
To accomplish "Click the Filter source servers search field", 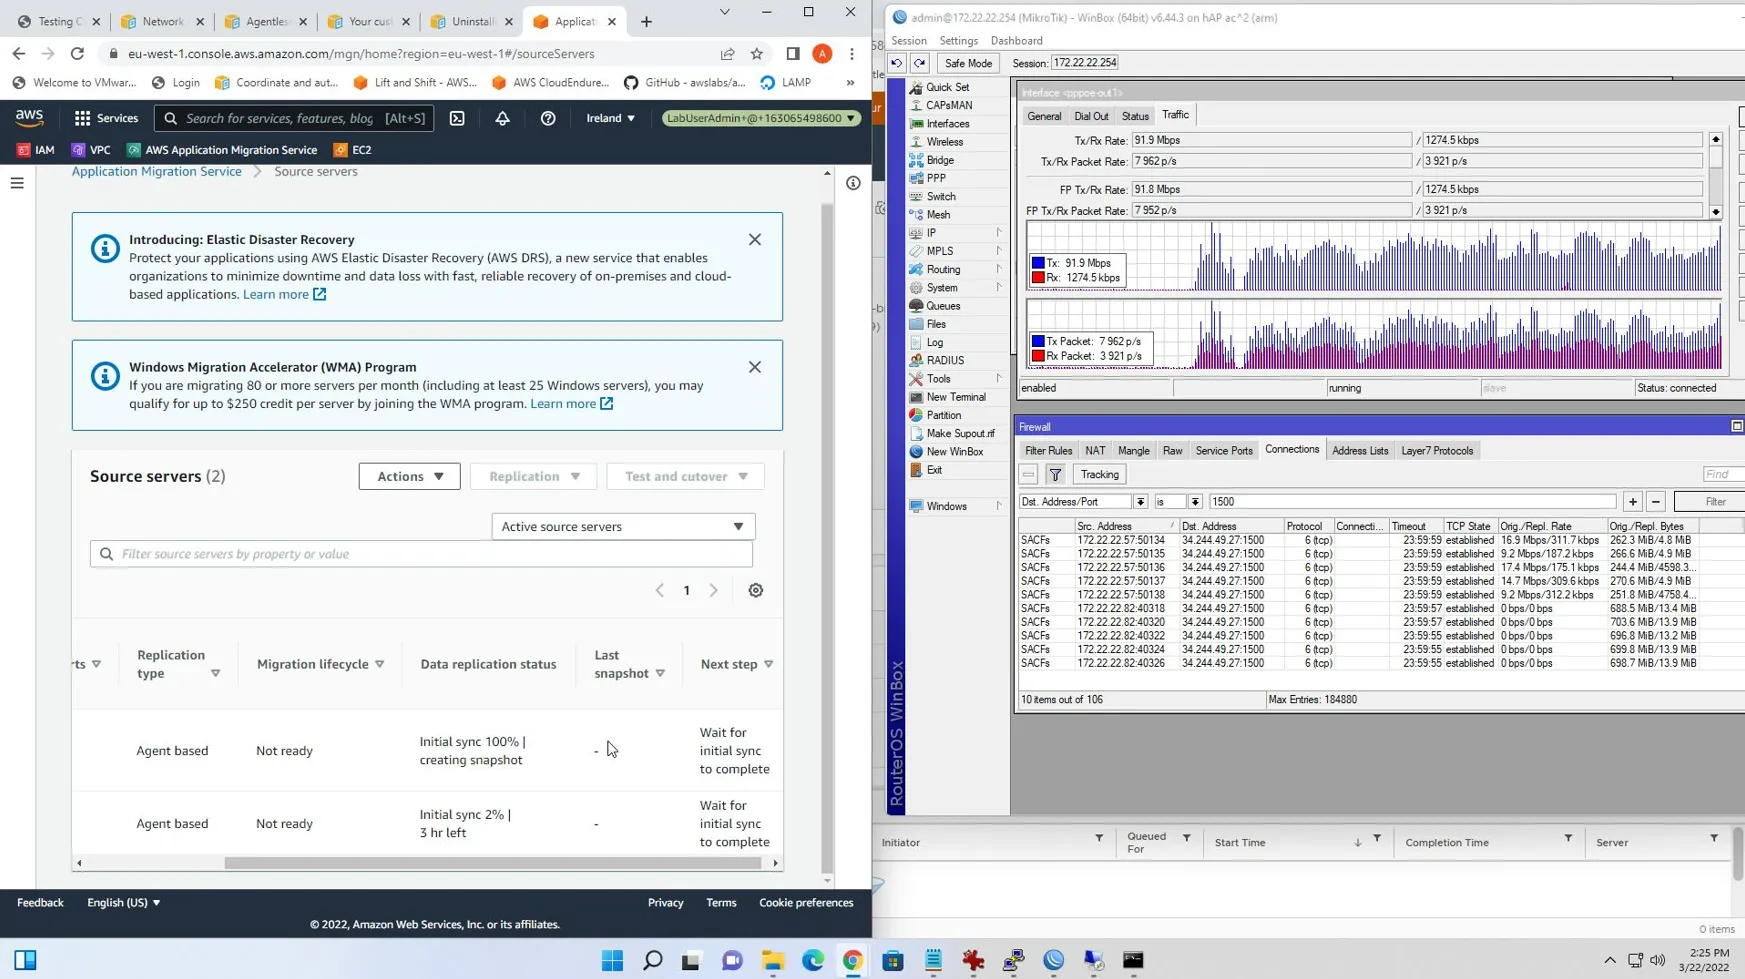I will (x=421, y=554).
